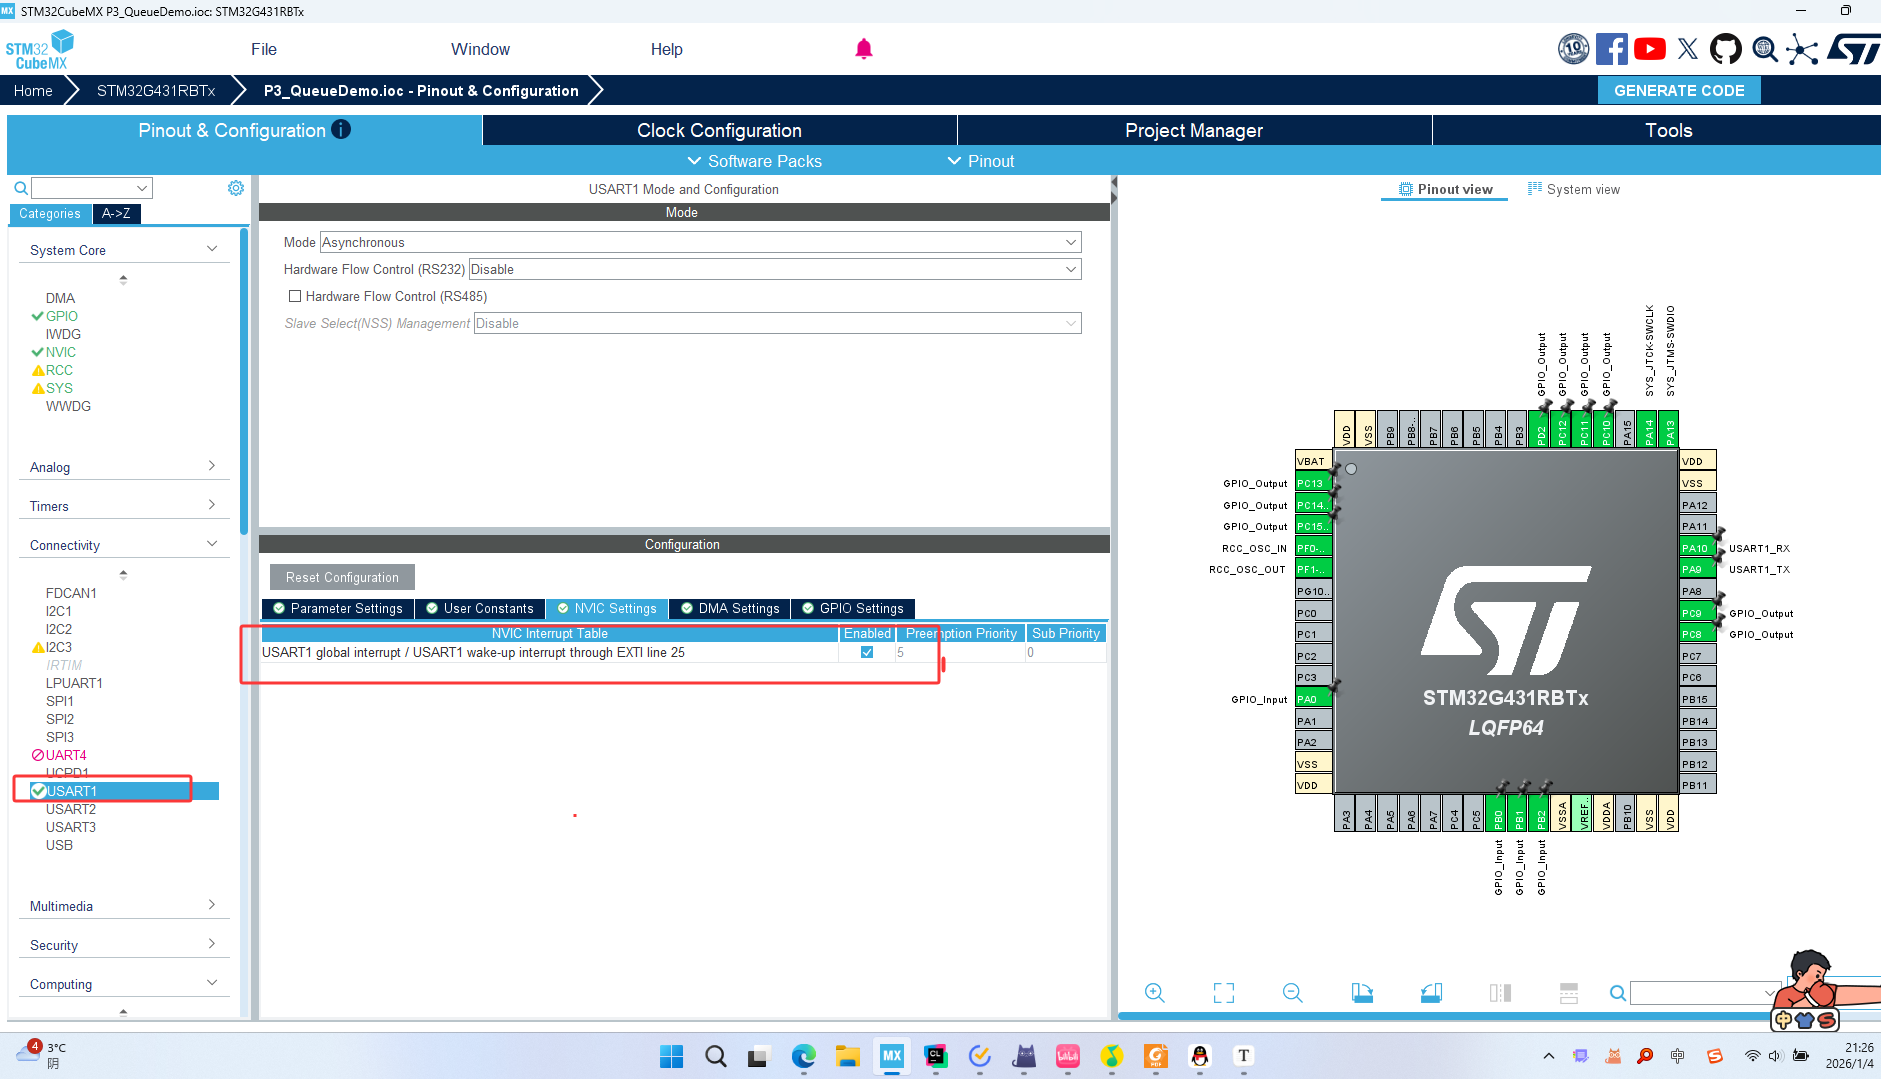Image resolution: width=1881 pixels, height=1079 pixels.
Task: Open CLion from the taskbar
Action: (936, 1056)
